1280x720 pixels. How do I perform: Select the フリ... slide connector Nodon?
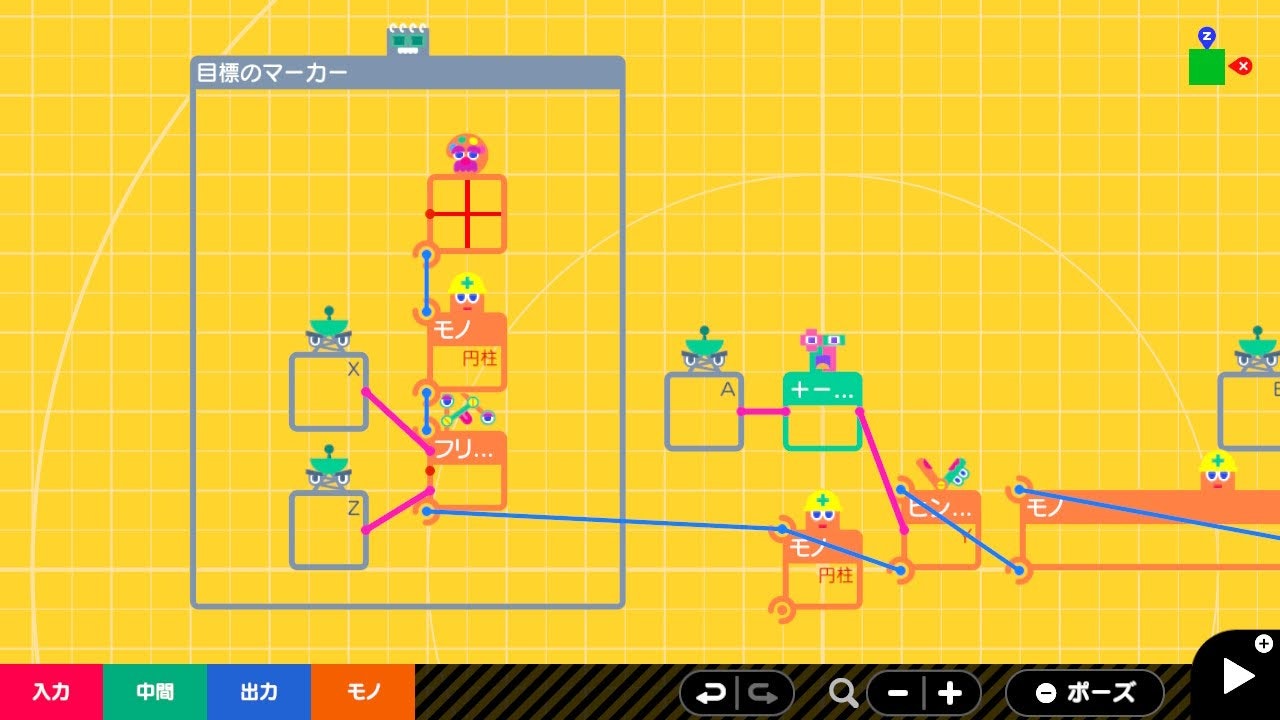467,470
